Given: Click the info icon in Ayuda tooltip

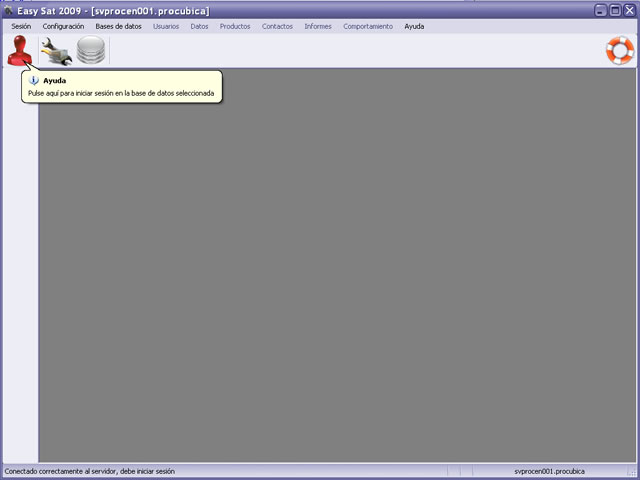Looking at the screenshot, I should click(33, 80).
